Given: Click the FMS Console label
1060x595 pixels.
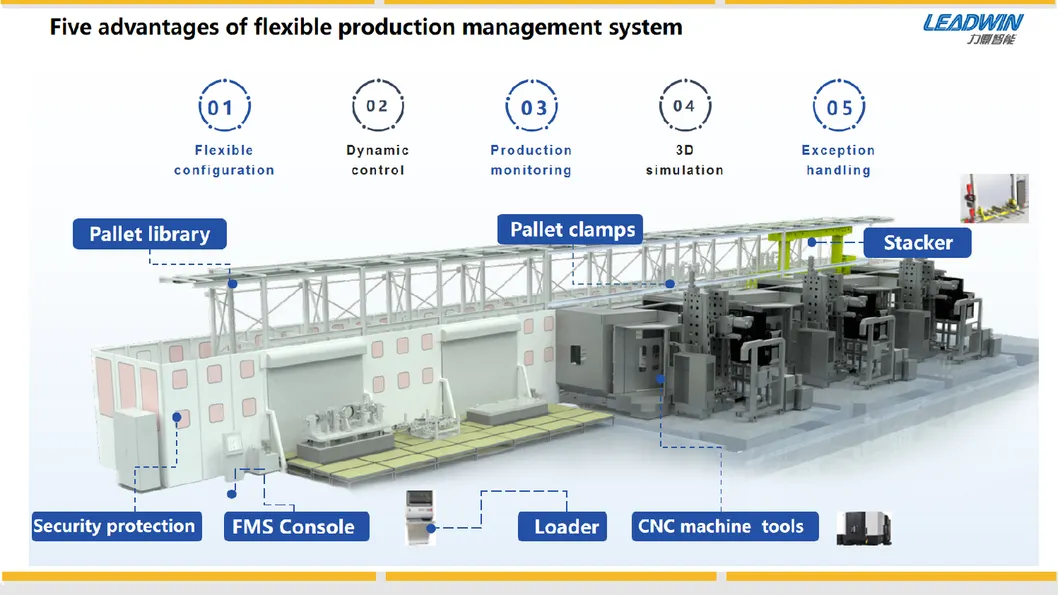Looking at the screenshot, I should tap(295, 527).
